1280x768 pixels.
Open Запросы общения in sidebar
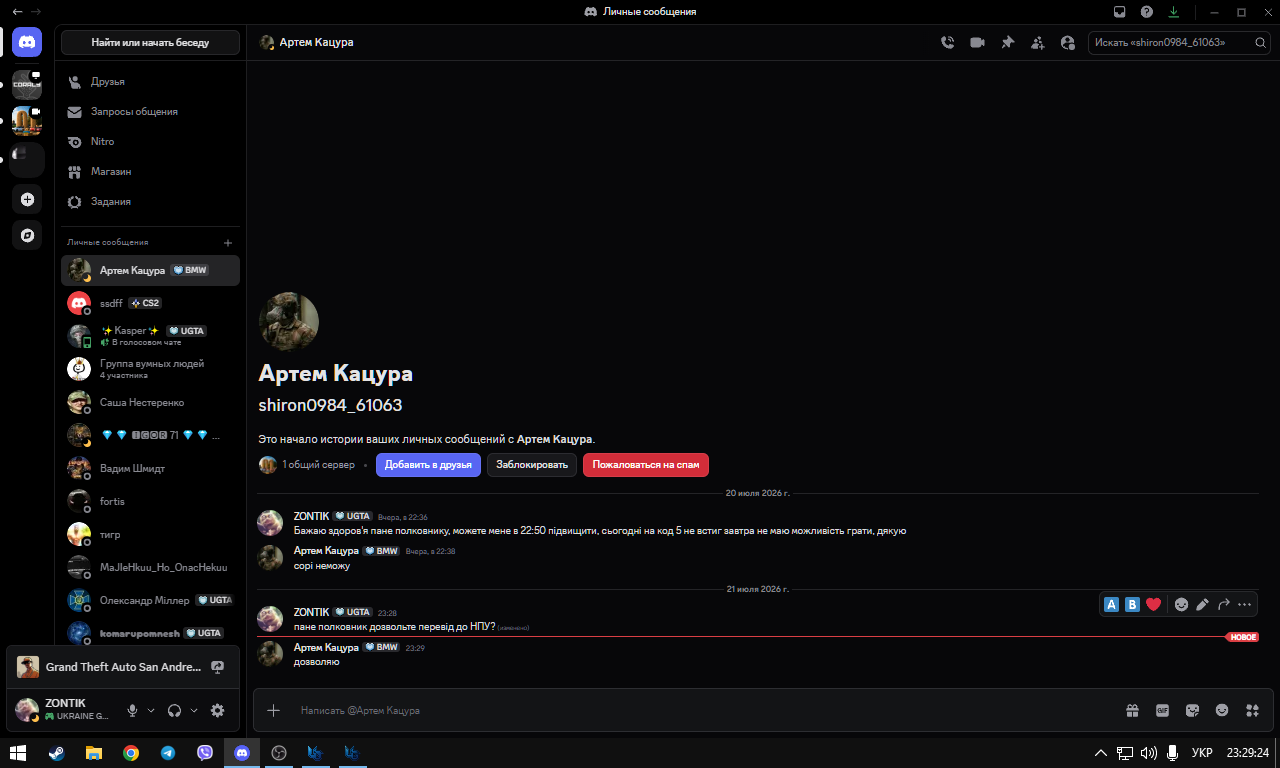coord(150,111)
